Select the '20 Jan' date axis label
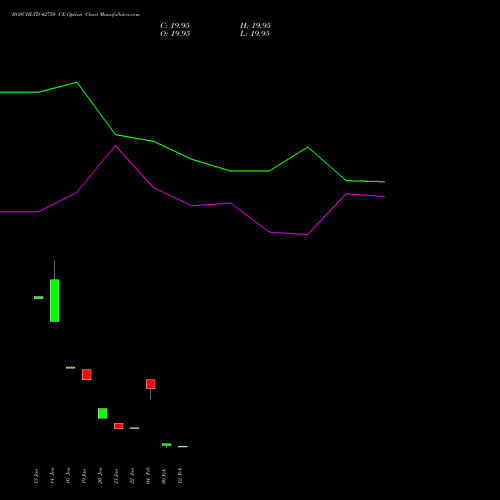Image resolution: width=500 pixels, height=500 pixels. (100, 475)
